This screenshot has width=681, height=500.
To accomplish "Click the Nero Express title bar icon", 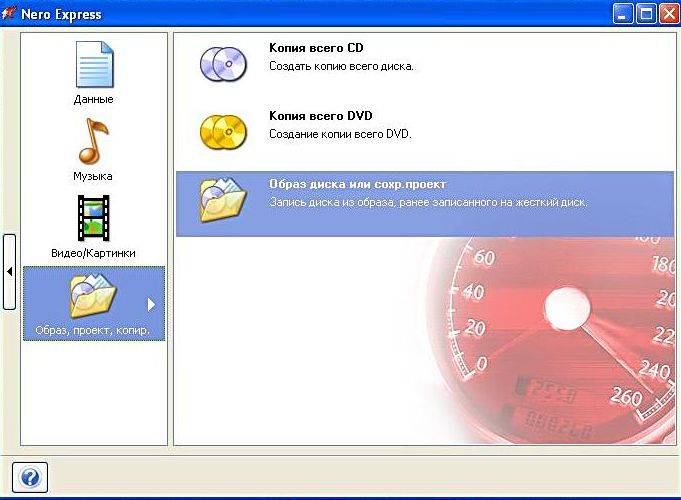I will point(11,14).
